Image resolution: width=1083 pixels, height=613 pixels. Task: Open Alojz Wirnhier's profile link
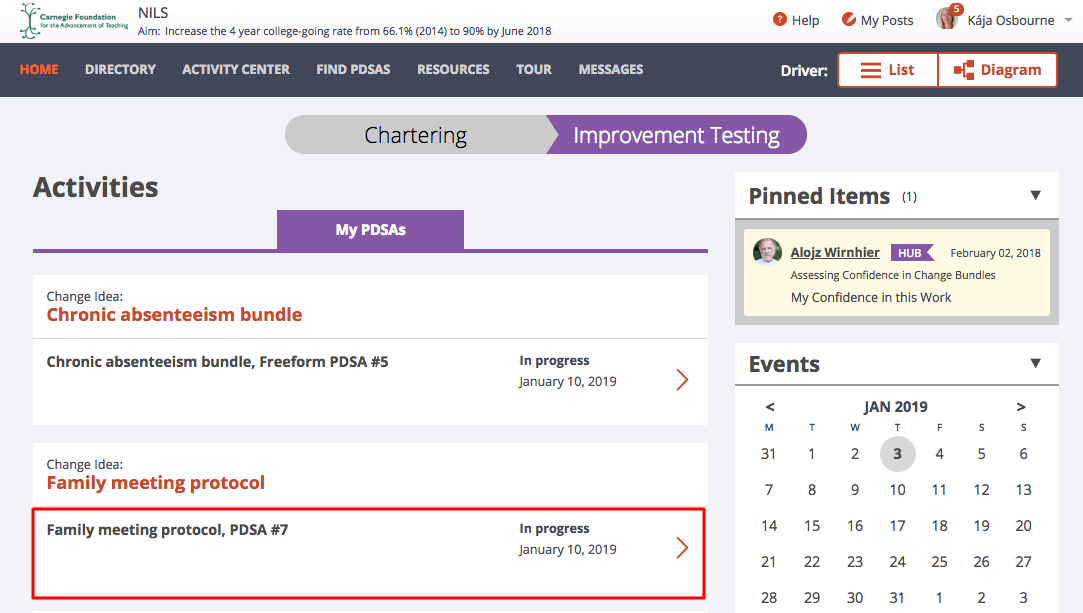(x=835, y=253)
